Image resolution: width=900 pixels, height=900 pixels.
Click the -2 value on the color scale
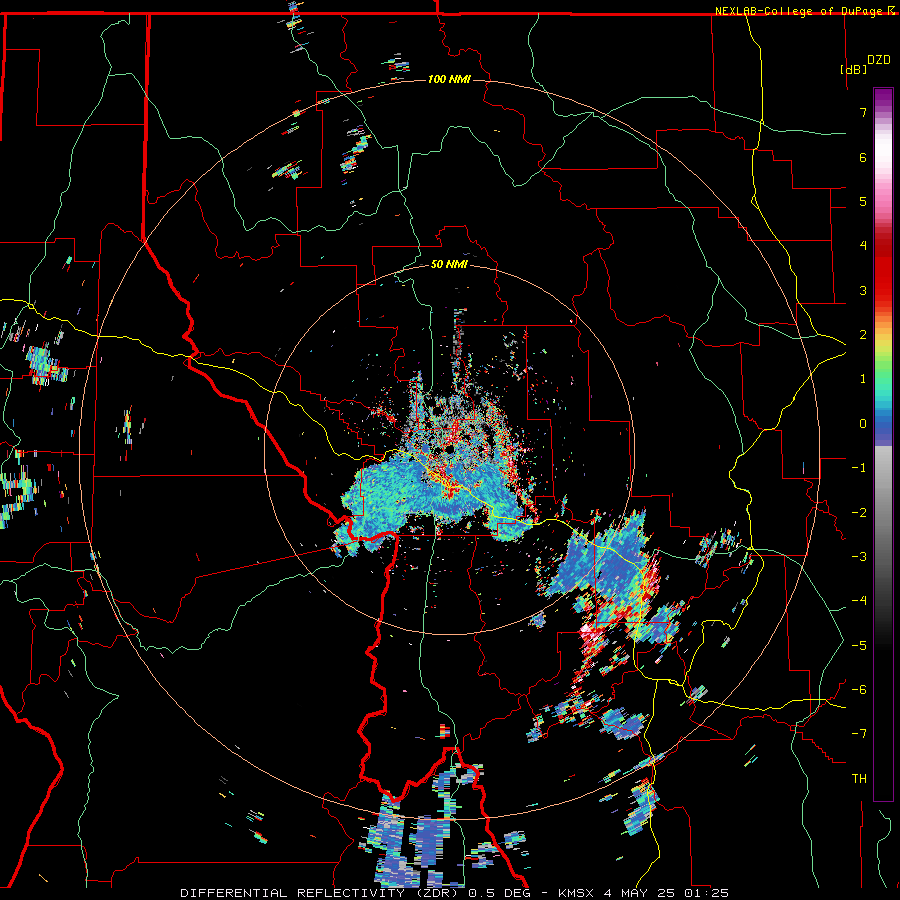point(859,513)
